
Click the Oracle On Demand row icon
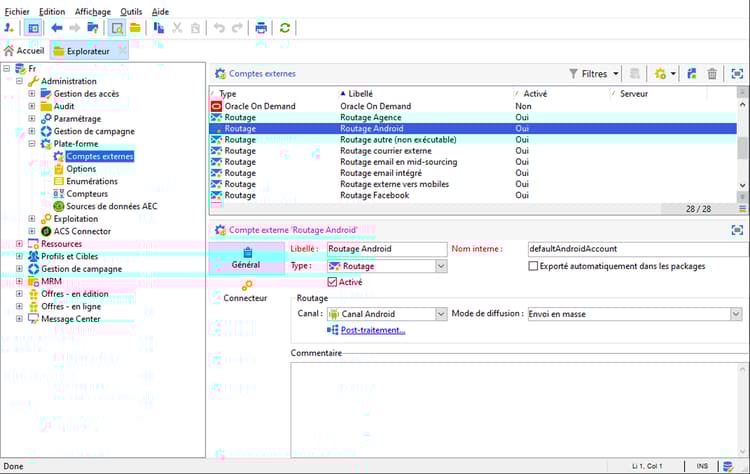[x=216, y=106]
